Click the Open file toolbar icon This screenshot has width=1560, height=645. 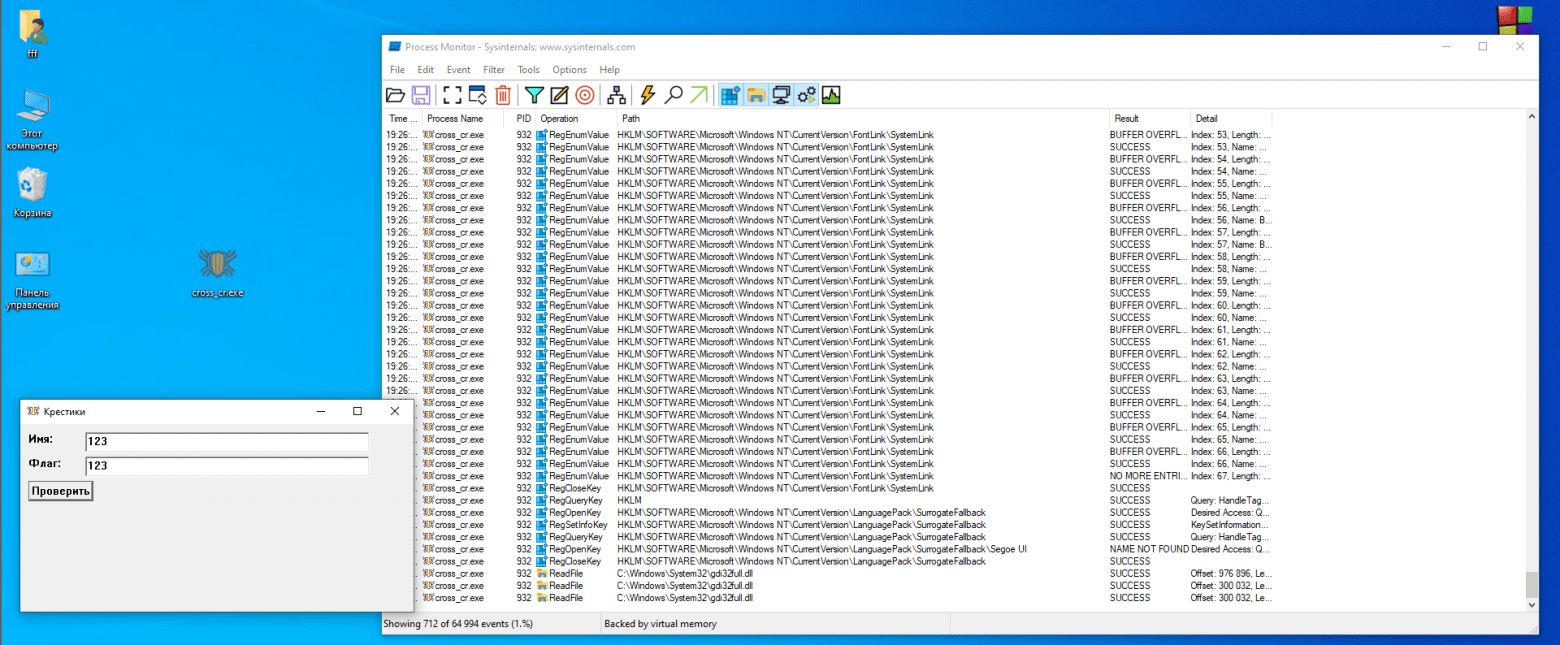pos(396,95)
